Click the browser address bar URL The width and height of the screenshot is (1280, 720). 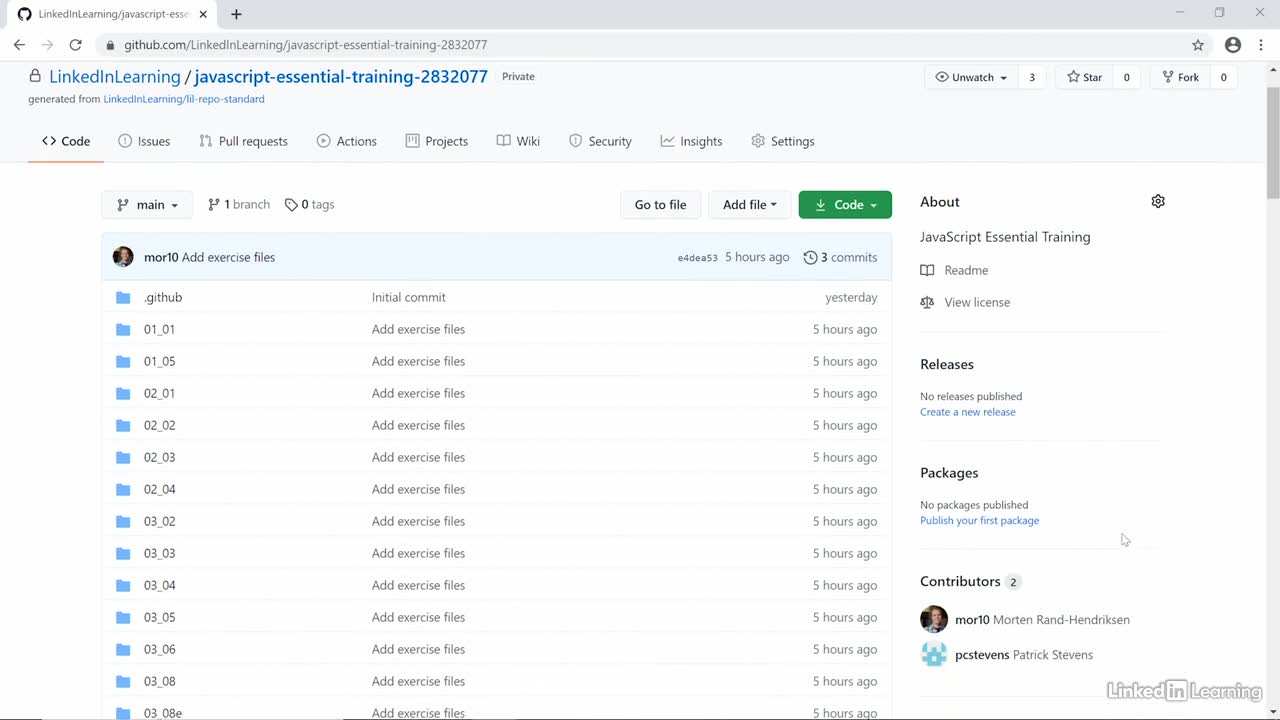[305, 45]
